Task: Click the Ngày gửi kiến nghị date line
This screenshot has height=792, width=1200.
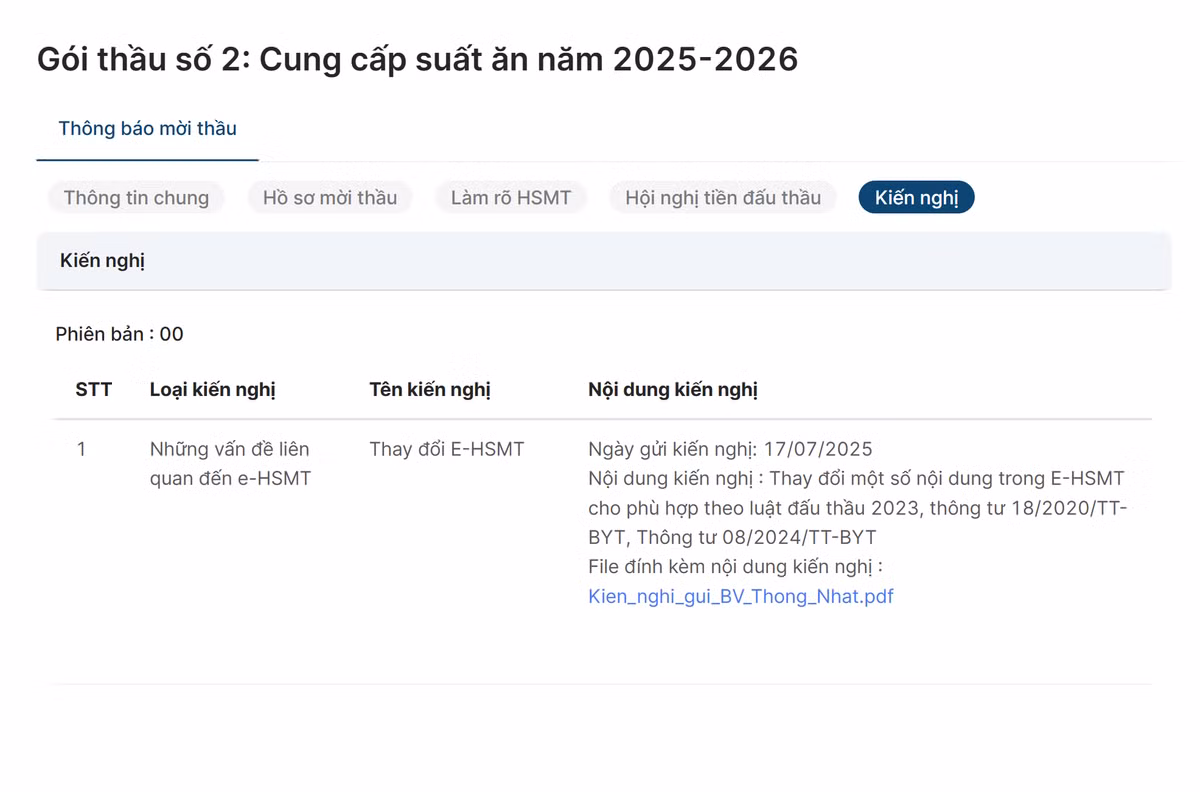Action: tap(730, 450)
